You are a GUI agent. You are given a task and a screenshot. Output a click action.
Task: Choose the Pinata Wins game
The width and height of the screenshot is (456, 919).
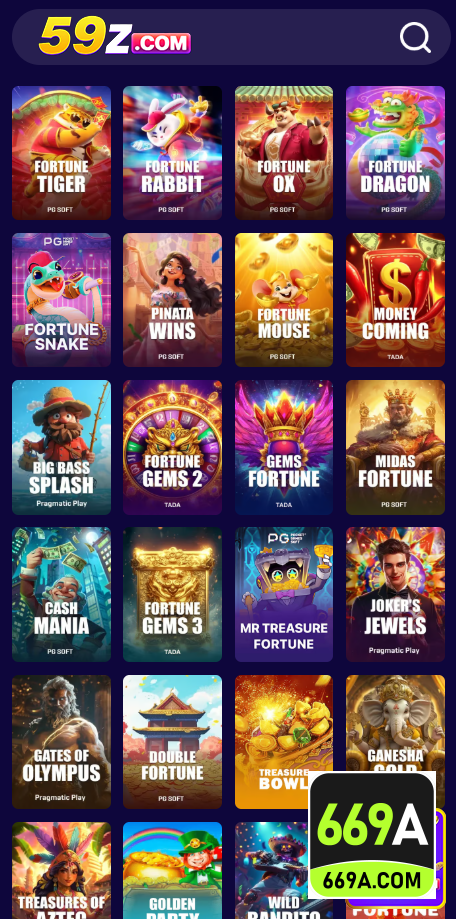pyautogui.click(x=172, y=300)
